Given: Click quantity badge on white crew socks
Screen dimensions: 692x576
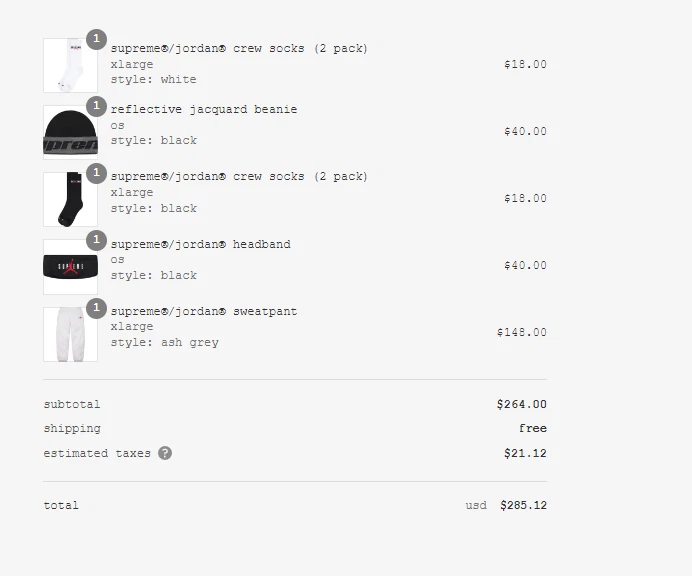Looking at the screenshot, I should click(x=96, y=39).
